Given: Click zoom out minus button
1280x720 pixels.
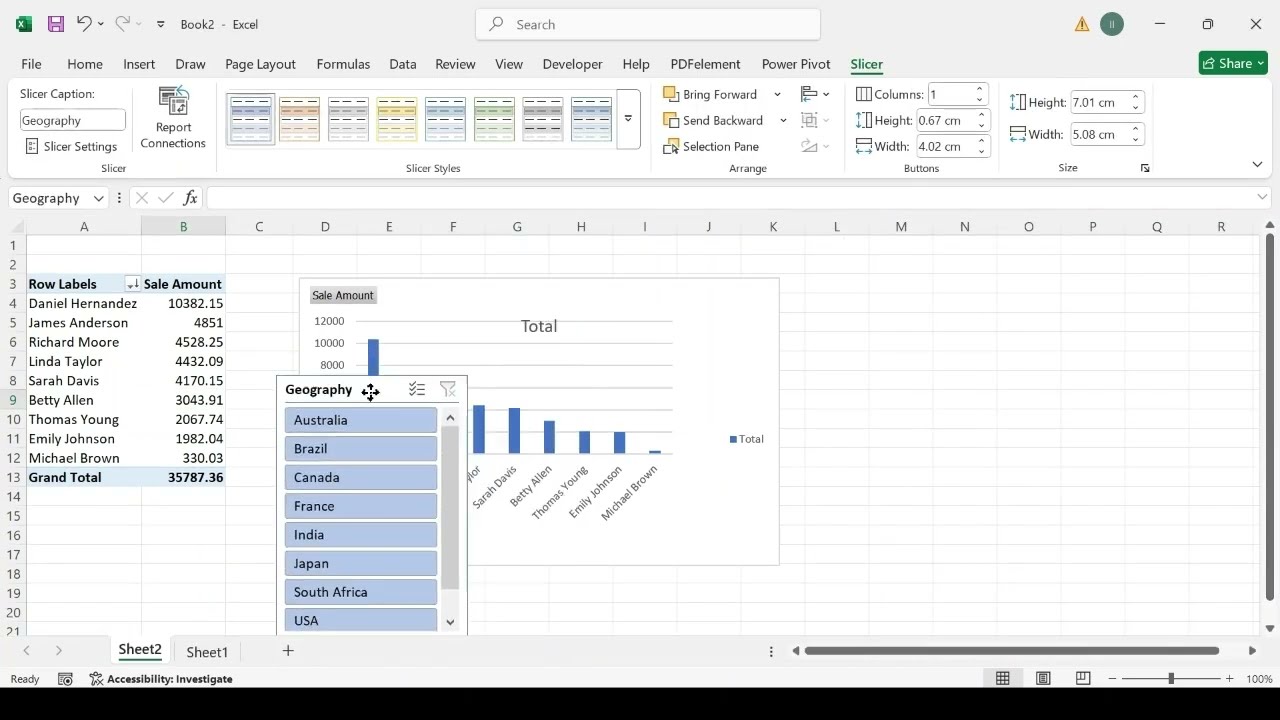Looking at the screenshot, I should point(1110,678).
